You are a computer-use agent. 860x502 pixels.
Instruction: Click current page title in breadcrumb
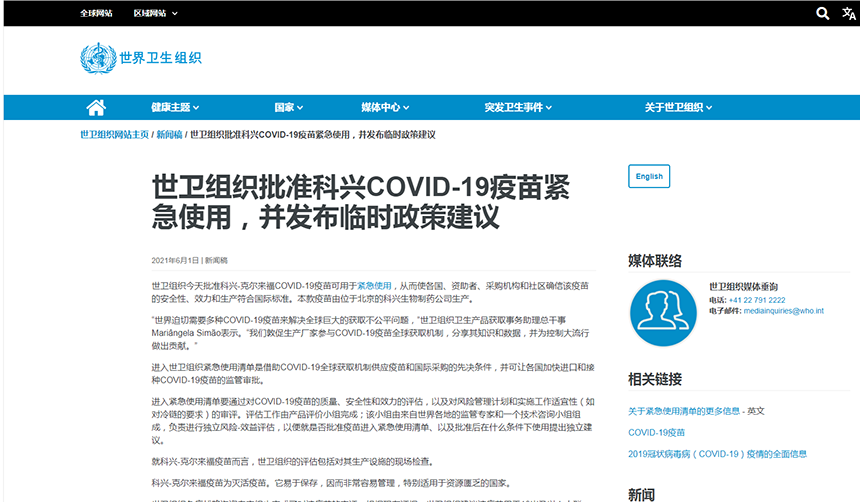tap(313, 134)
